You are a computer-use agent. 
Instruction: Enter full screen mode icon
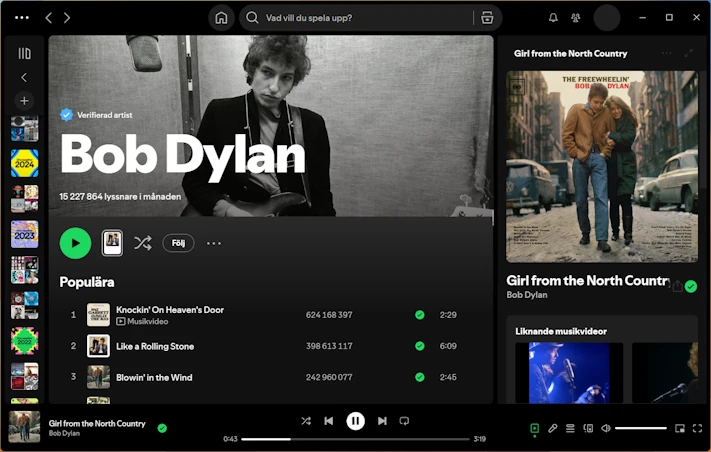coord(697,428)
